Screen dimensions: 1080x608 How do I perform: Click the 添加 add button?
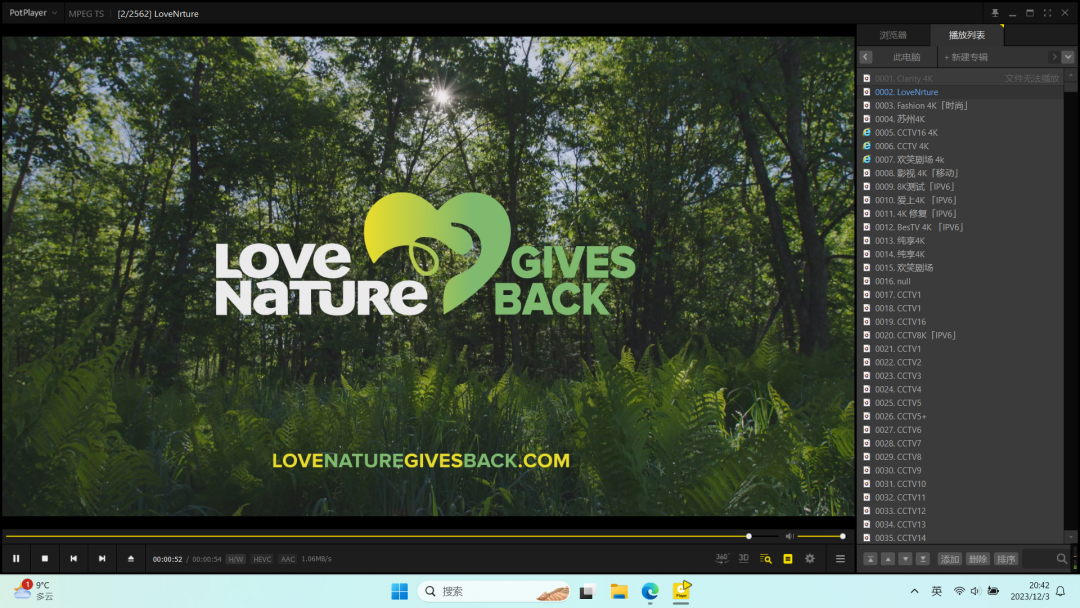tap(950, 559)
